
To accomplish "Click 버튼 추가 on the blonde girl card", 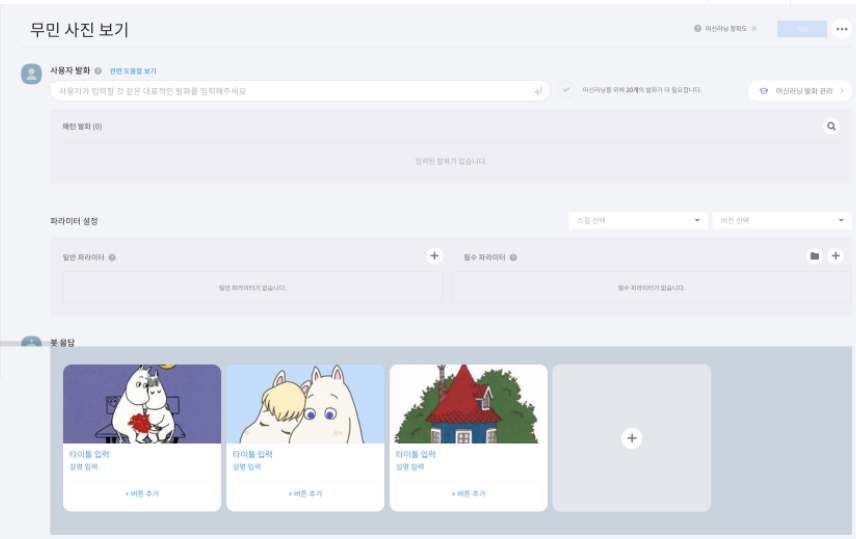I will (x=305, y=494).
